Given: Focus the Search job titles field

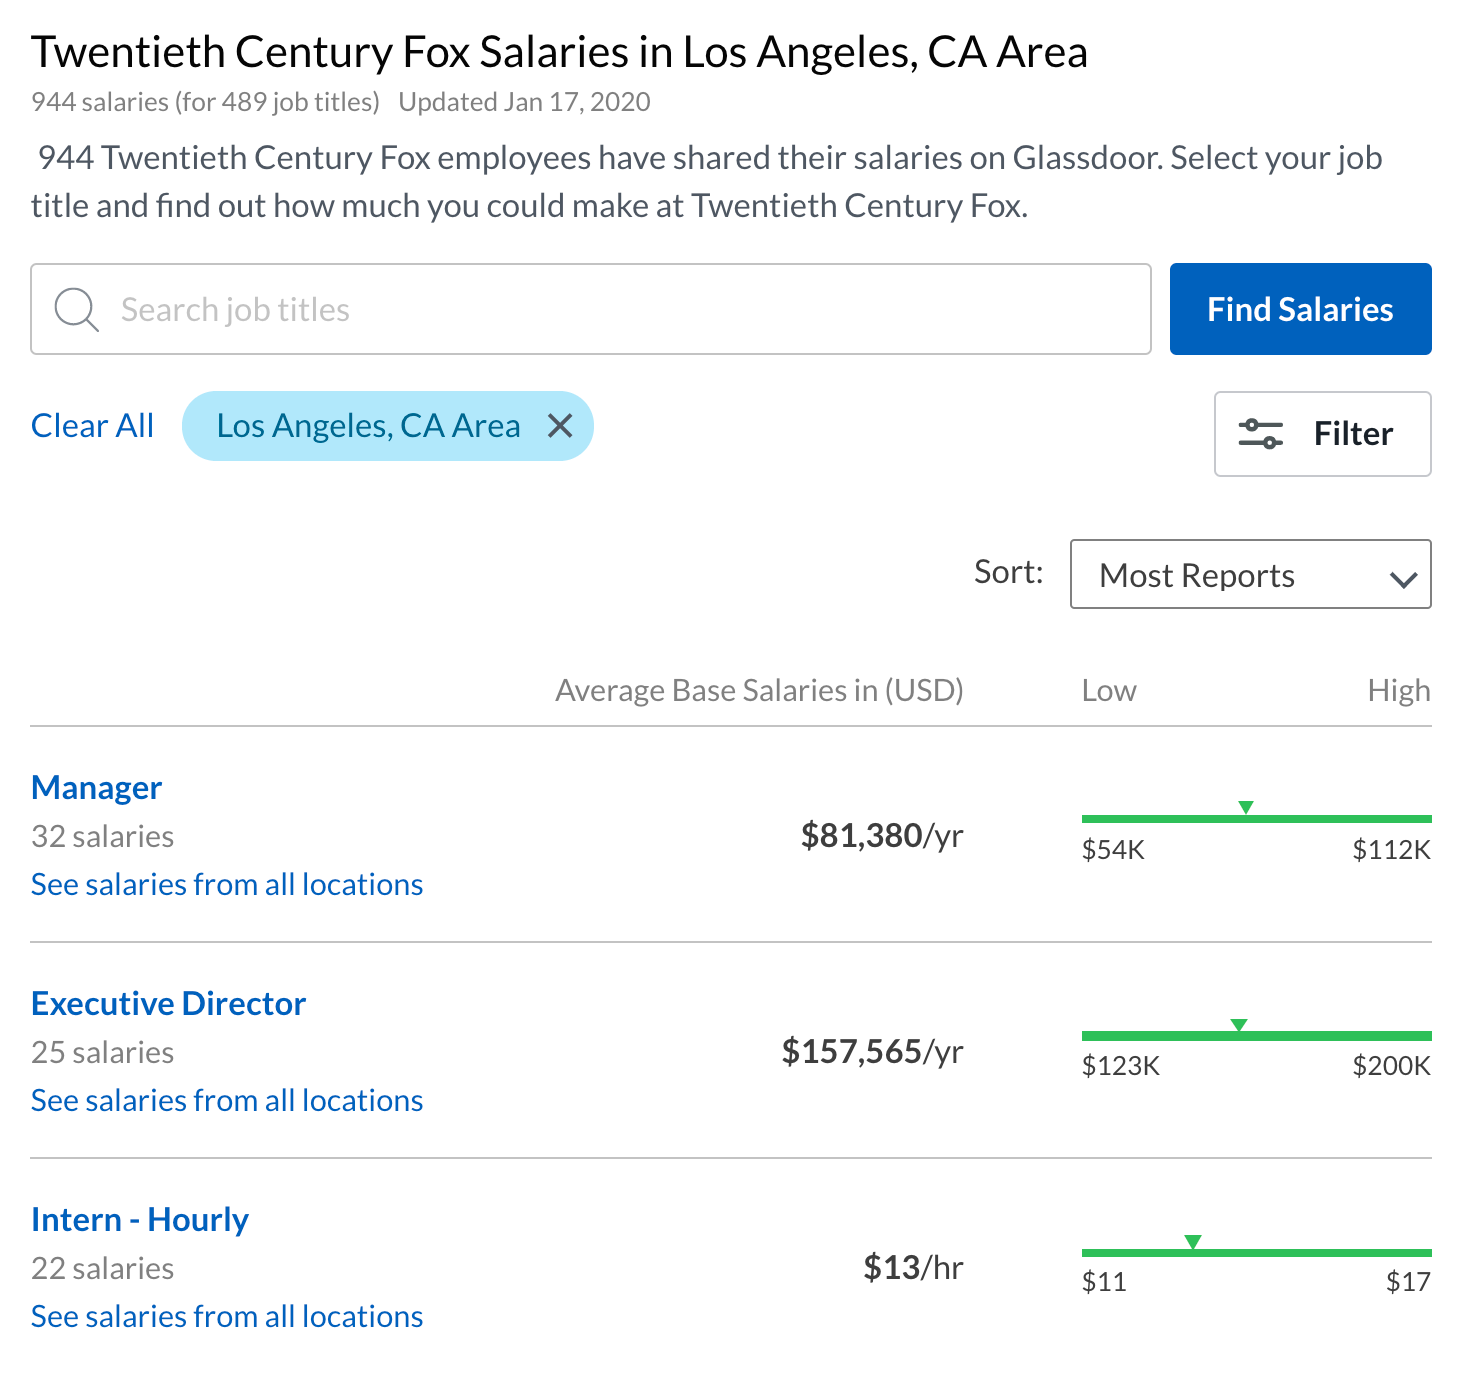Looking at the screenshot, I should pos(591,309).
